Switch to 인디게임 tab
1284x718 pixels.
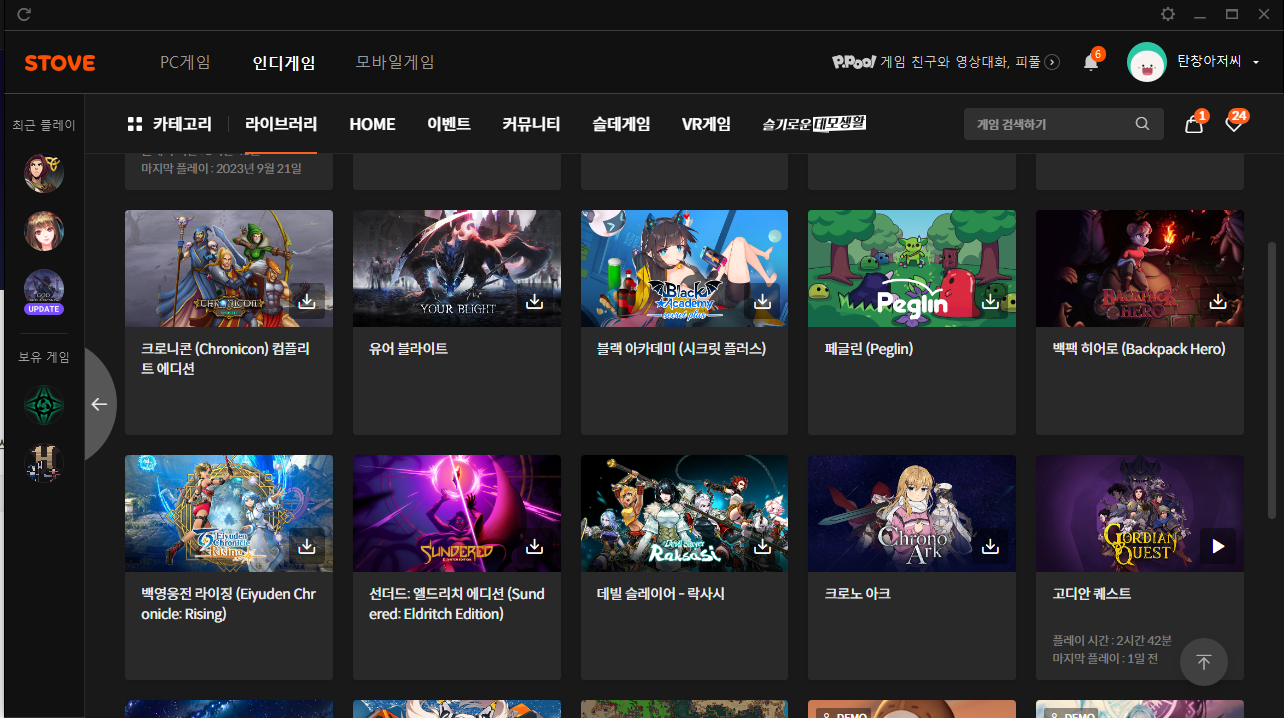click(x=284, y=62)
